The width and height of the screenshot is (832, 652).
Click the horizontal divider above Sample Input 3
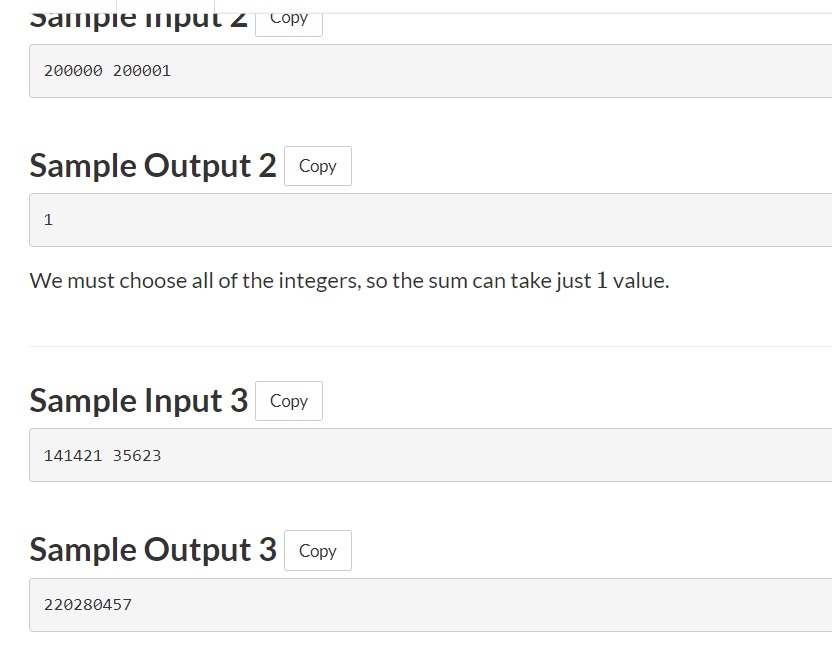tap(430, 347)
